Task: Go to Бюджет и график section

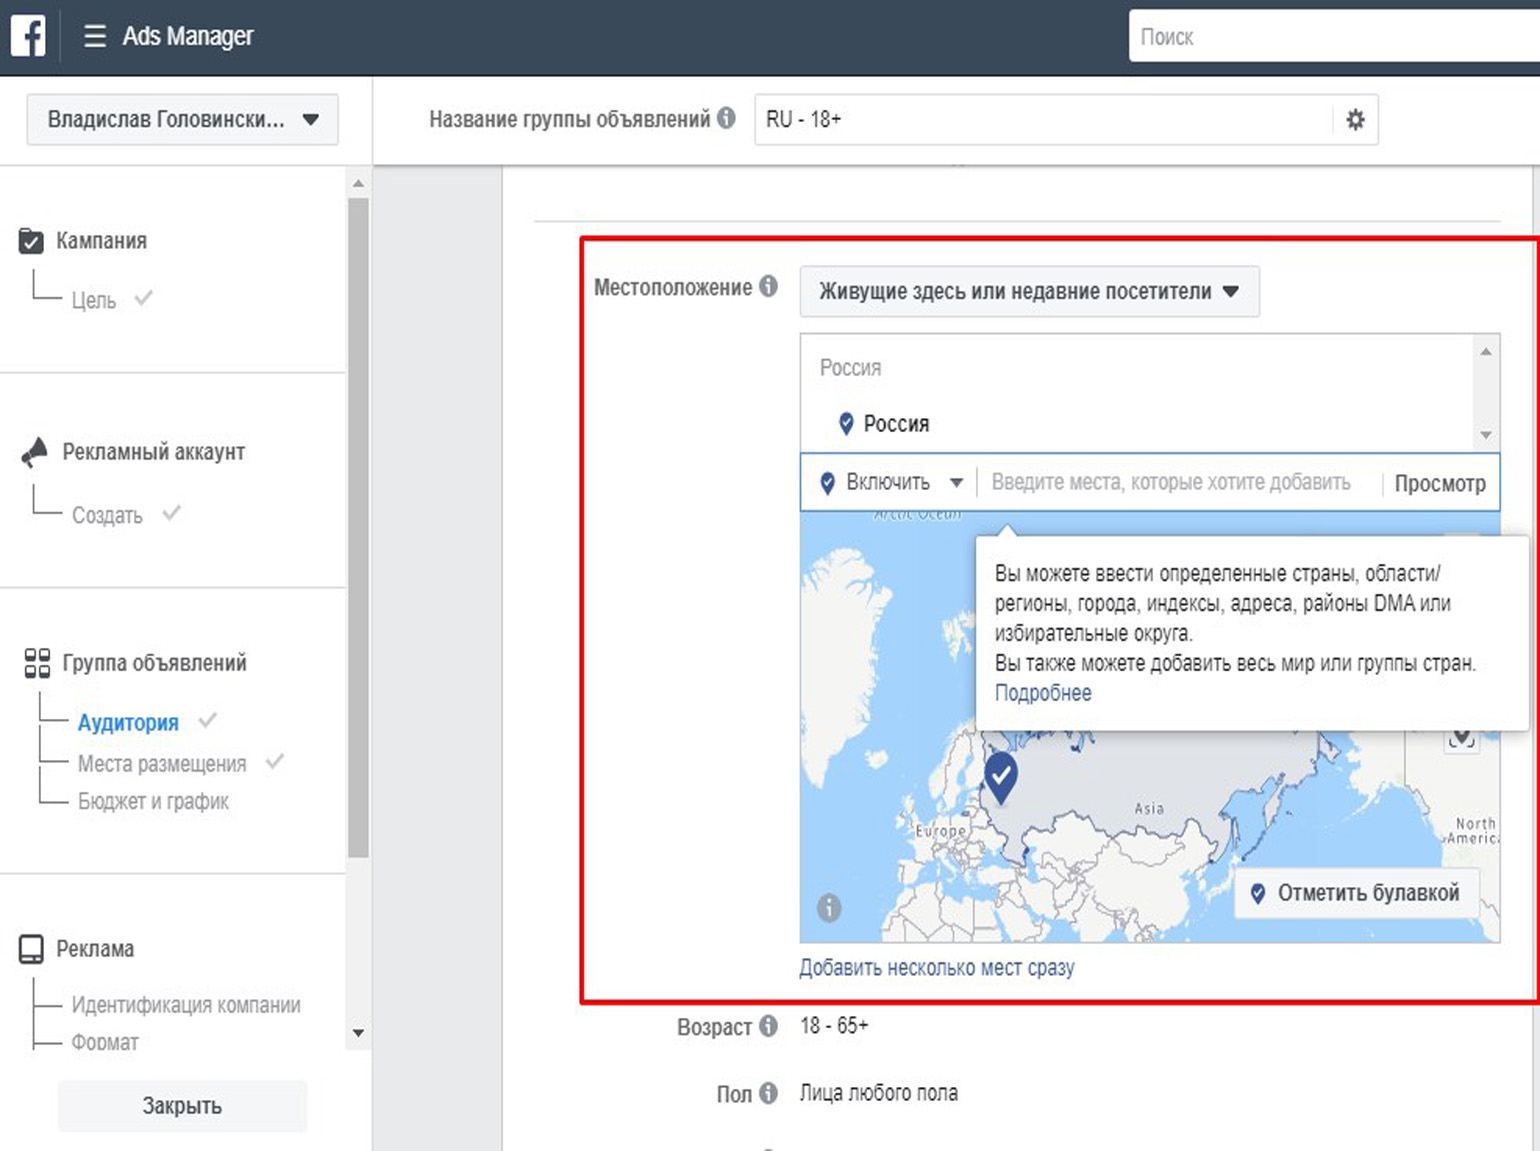Action: (153, 801)
